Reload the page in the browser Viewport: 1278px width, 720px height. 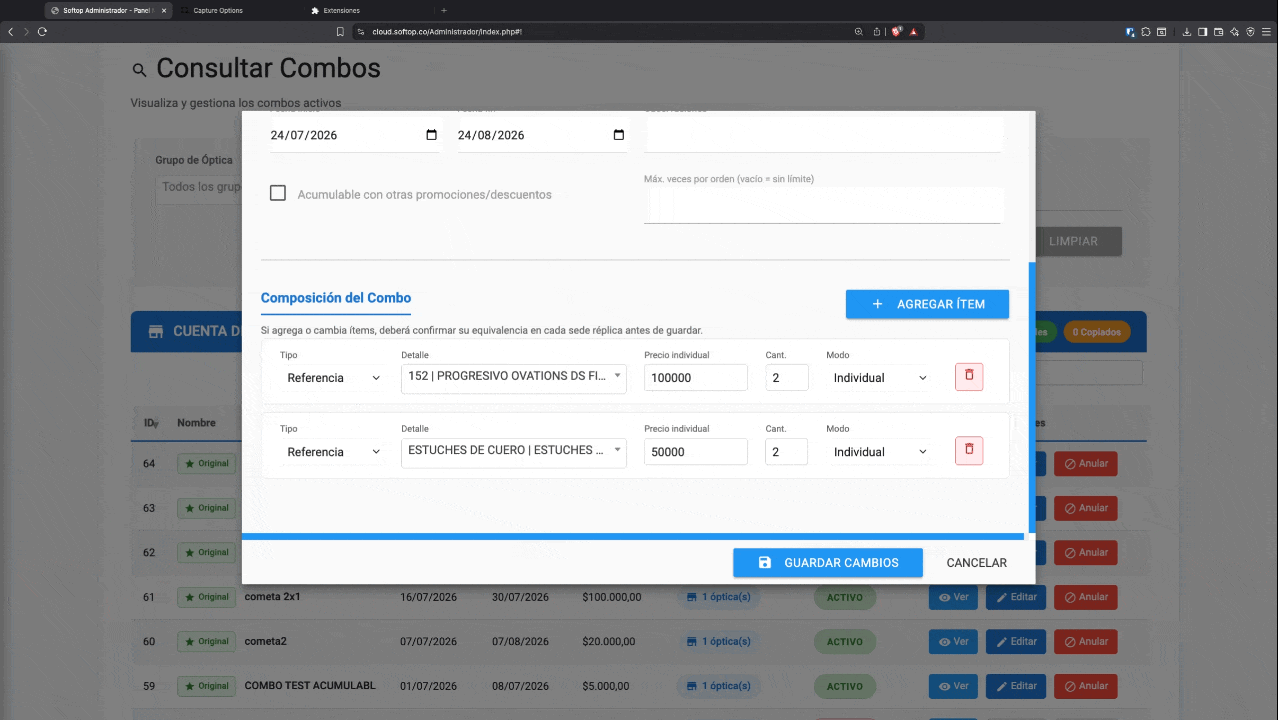42,32
